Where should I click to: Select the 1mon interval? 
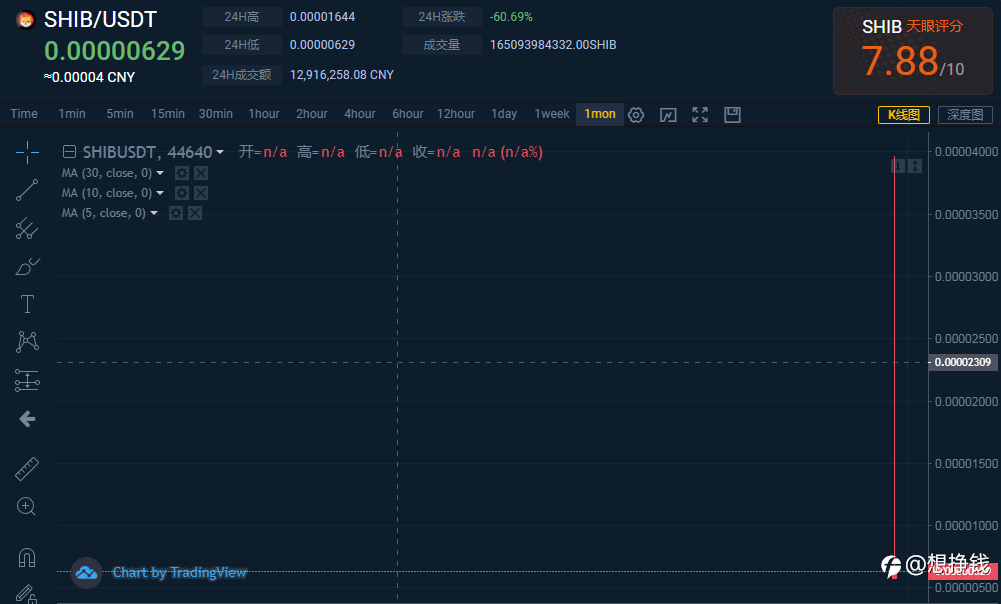pos(600,114)
